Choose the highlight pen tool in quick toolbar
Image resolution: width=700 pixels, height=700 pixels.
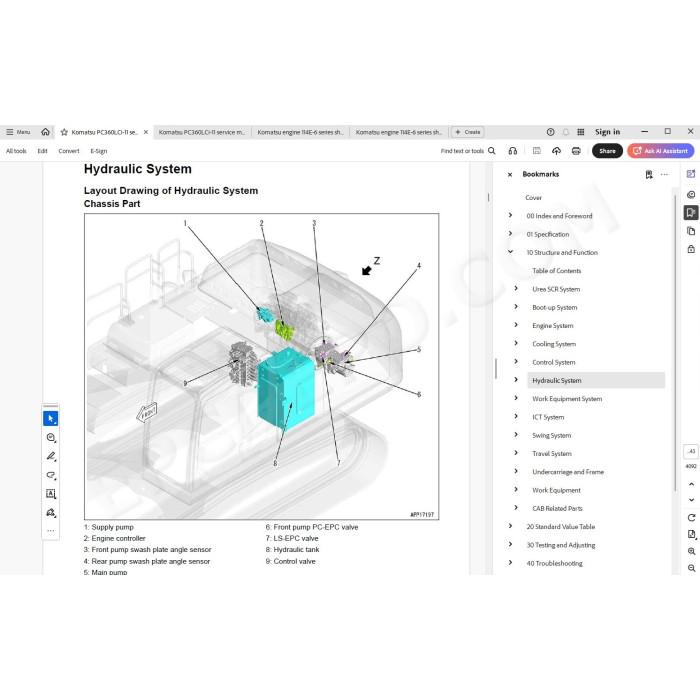[50, 456]
